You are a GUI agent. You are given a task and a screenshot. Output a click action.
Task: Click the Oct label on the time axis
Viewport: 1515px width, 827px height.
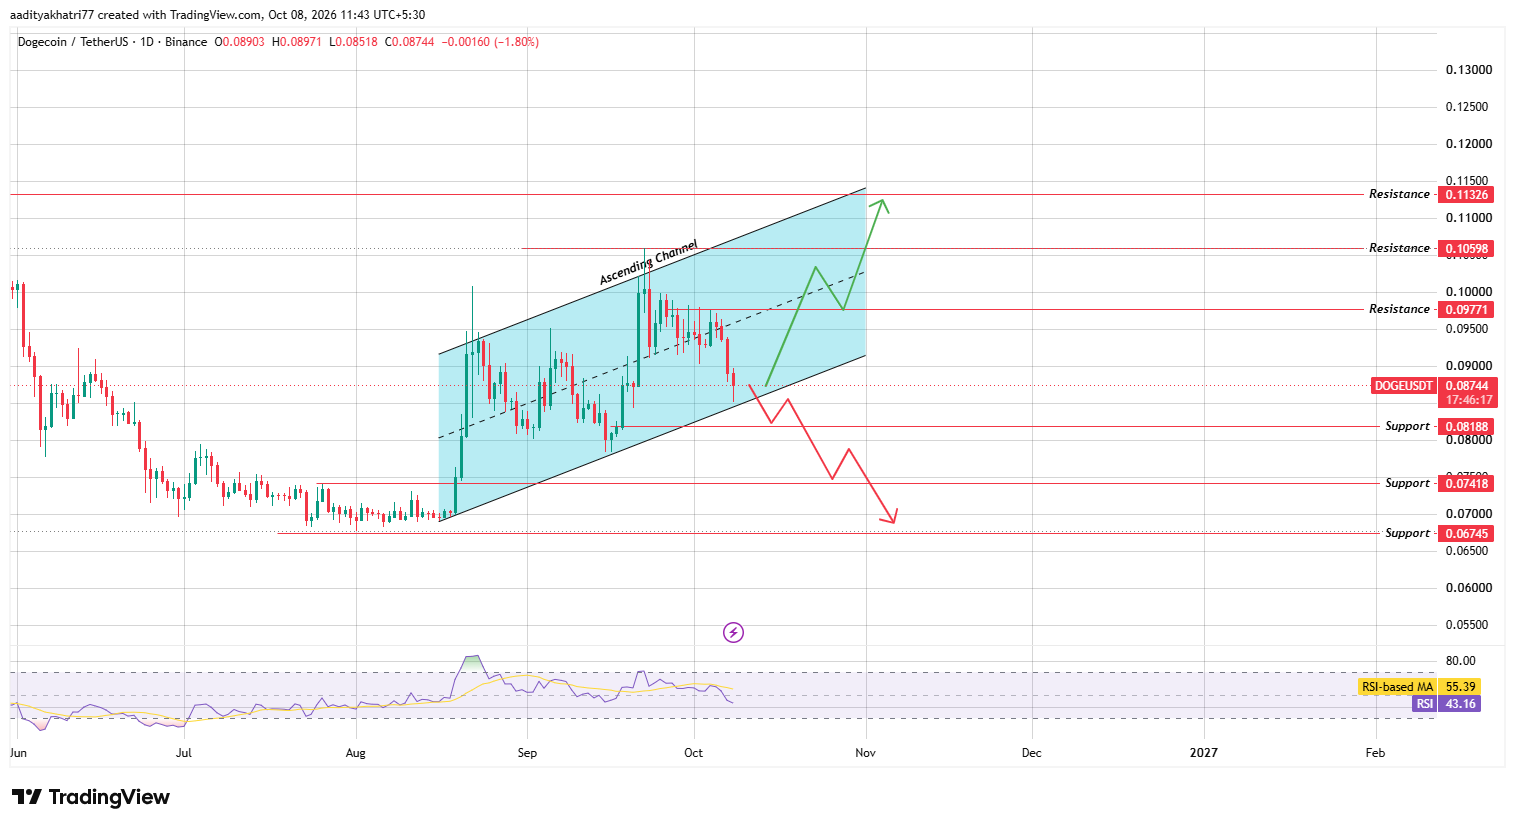click(693, 753)
